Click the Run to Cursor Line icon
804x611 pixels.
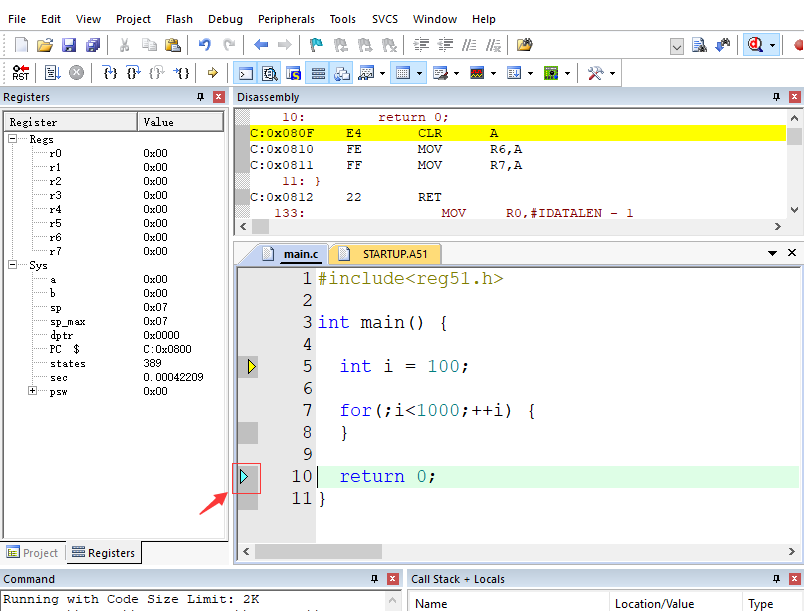(x=182, y=73)
